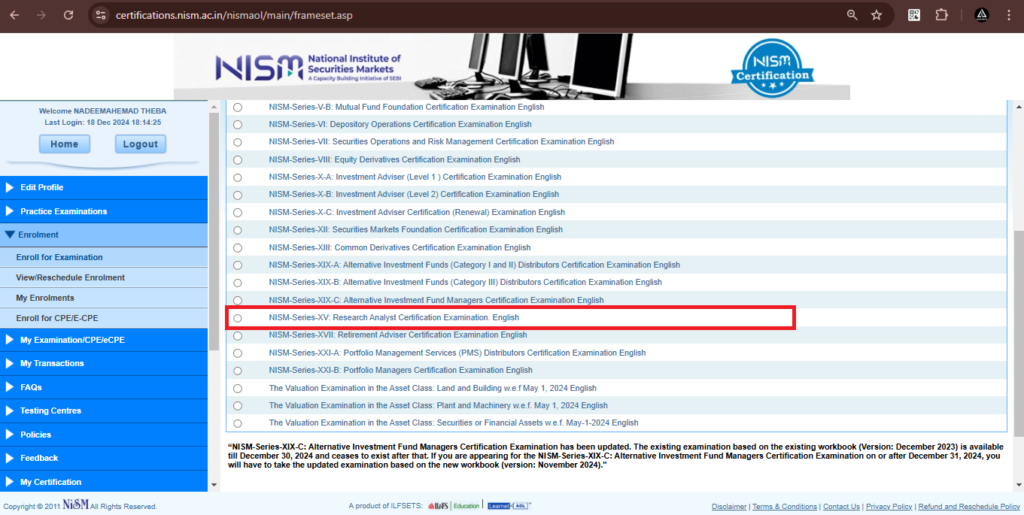Viewport: 1024px width, 515px height.
Task: Click sidebar scrollbar up arrow
Action: pos(214,107)
